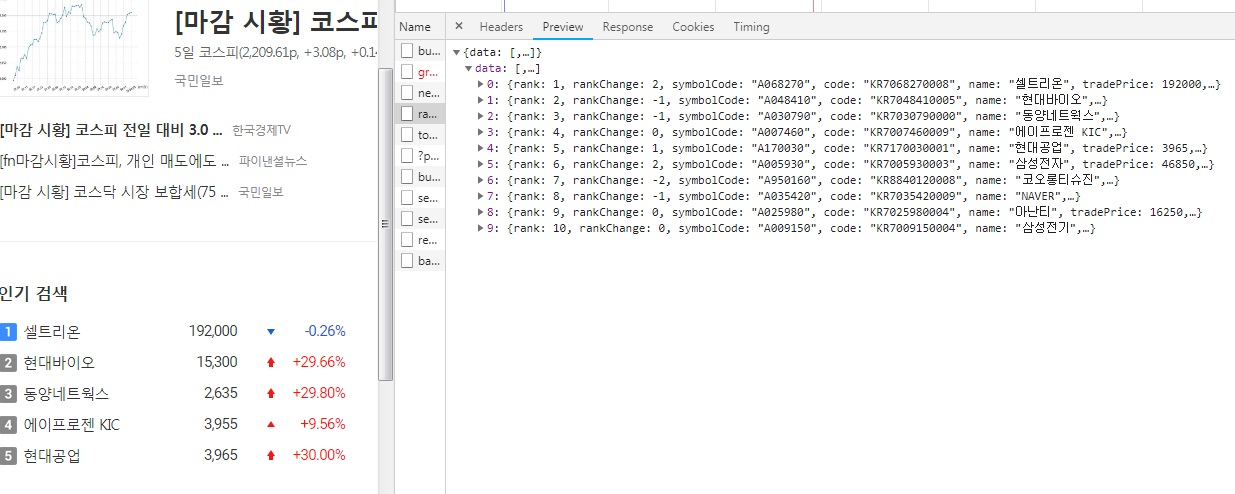The width and height of the screenshot is (1235, 494).
Task: Select the 'bu...' request at top of list
Action: [420, 50]
